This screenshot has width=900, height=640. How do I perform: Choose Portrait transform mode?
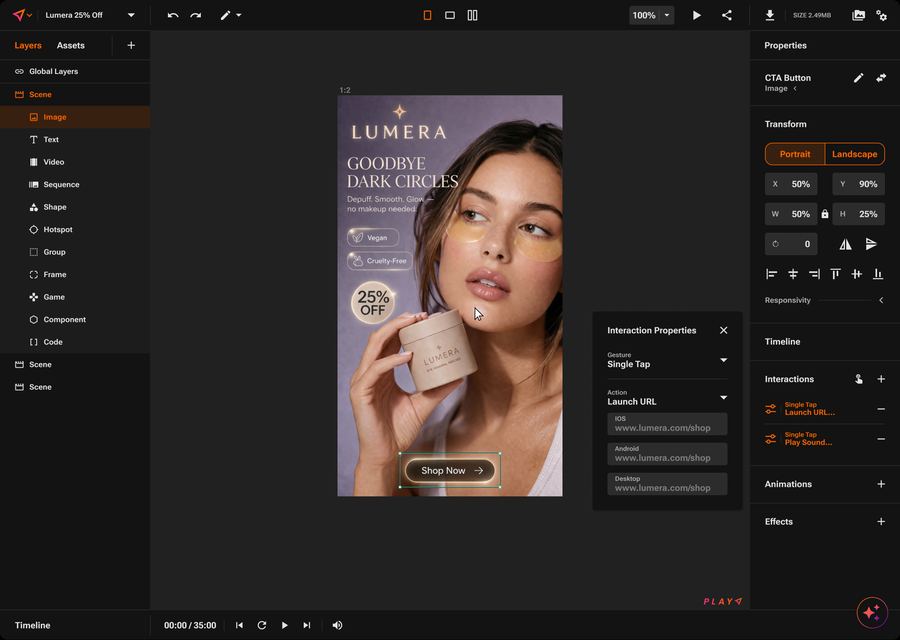click(795, 154)
